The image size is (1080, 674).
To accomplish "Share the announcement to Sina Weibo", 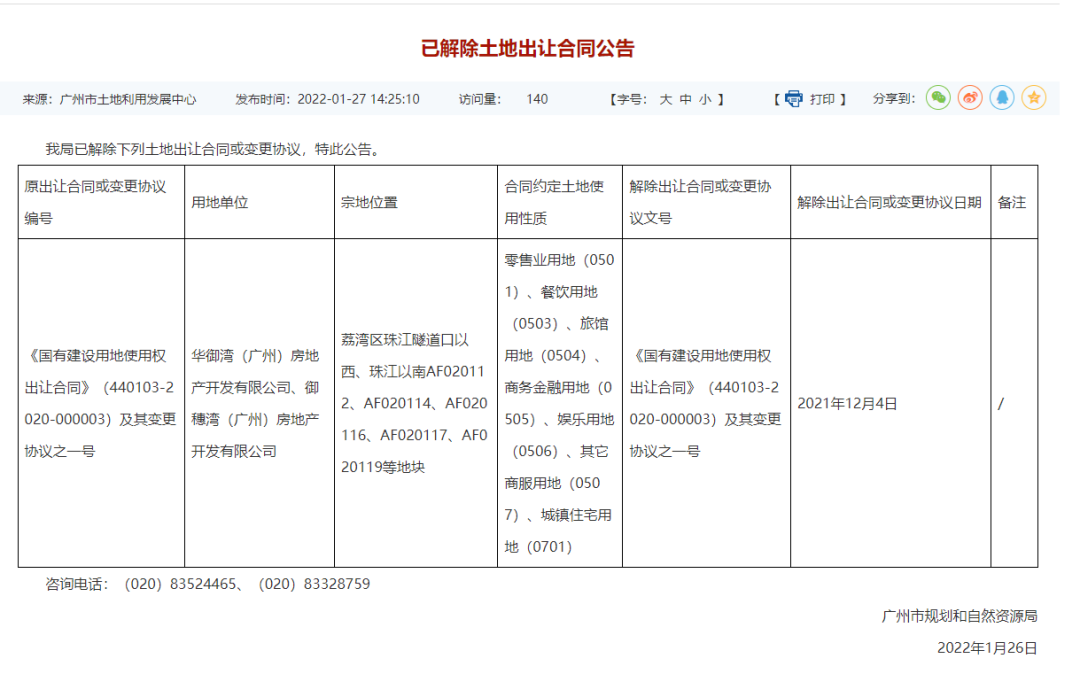I will click(968, 98).
